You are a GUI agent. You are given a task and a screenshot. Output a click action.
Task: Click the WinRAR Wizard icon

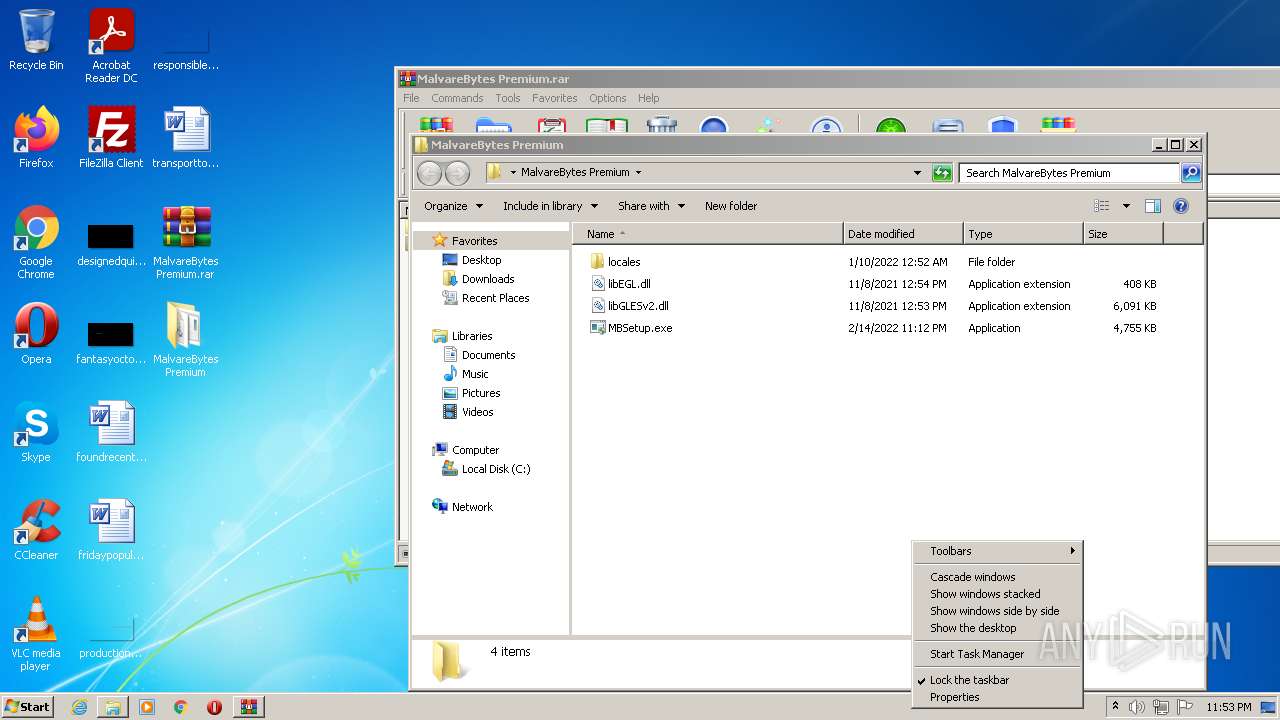pos(769,126)
